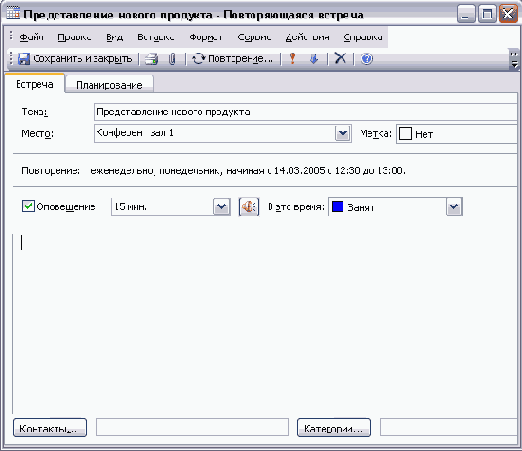Viewport: 522px width, 451px height.
Task: Expand the 15 мин. reminder time dropdown
Action: tap(222, 207)
